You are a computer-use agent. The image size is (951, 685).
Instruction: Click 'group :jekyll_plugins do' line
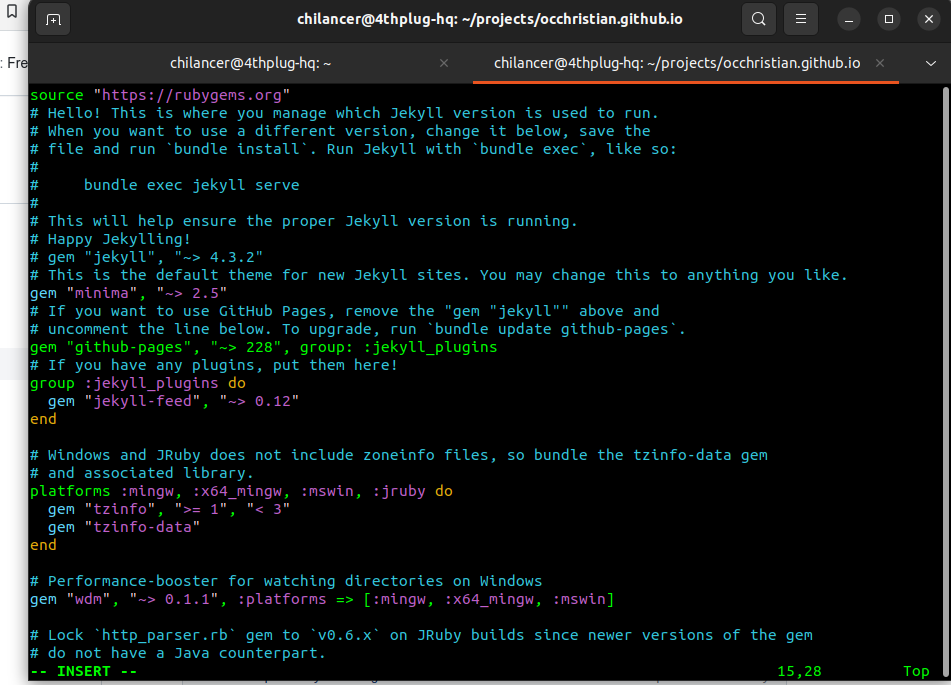point(138,383)
